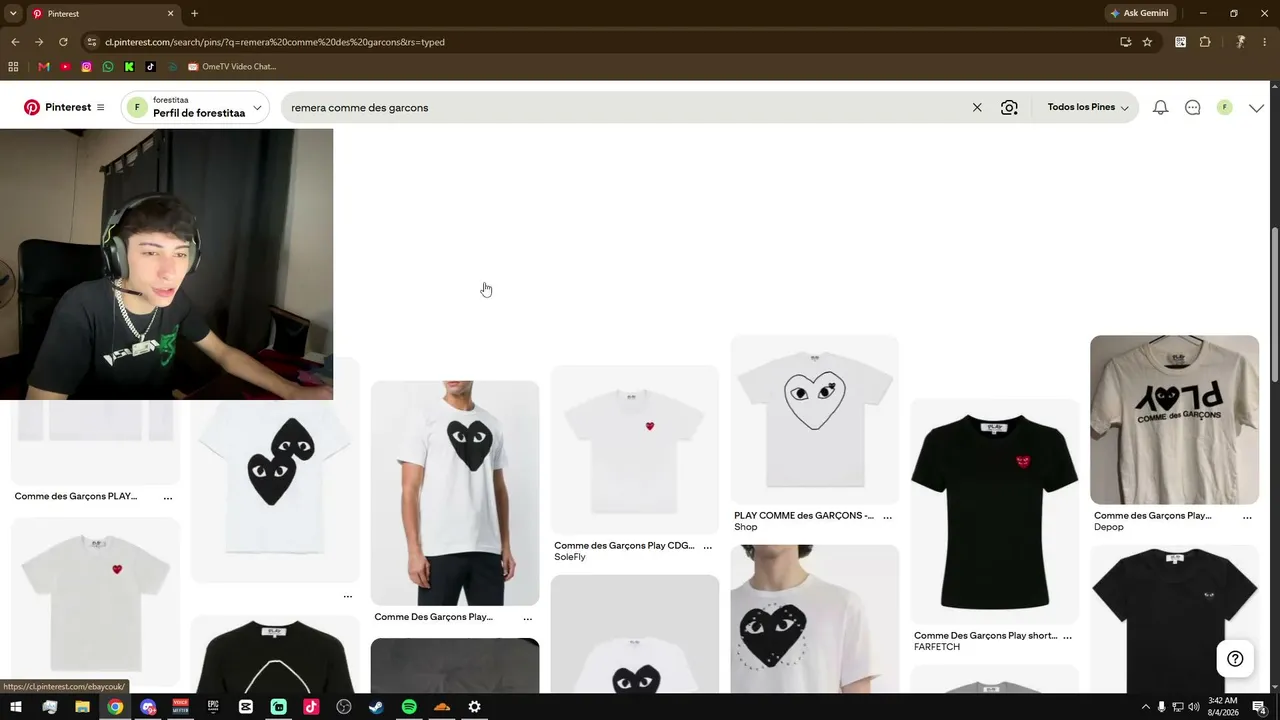Clear the search query with the X
This screenshot has height=720, width=1280.
977,107
